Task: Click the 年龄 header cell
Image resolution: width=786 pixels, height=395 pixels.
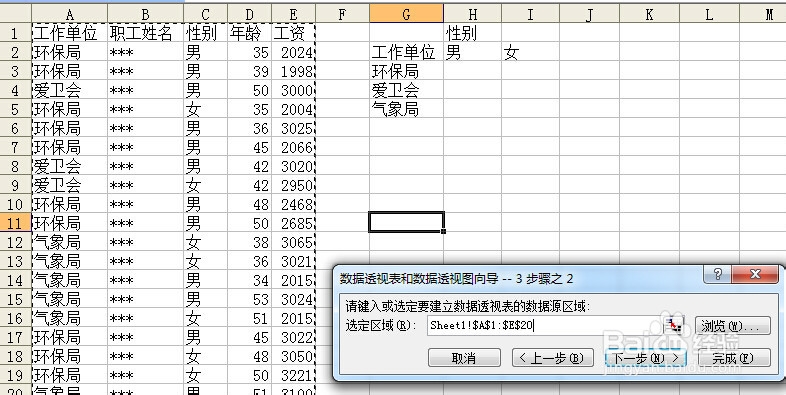Action: point(250,33)
